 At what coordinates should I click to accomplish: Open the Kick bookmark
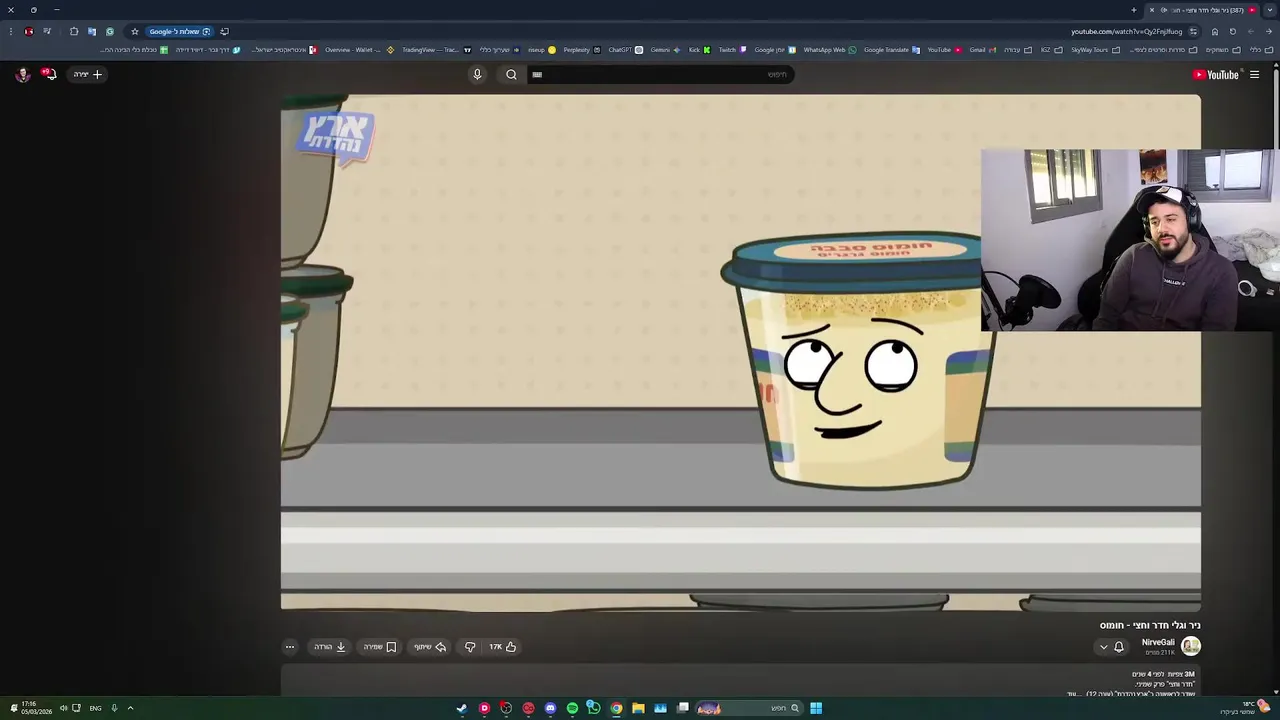click(699, 50)
